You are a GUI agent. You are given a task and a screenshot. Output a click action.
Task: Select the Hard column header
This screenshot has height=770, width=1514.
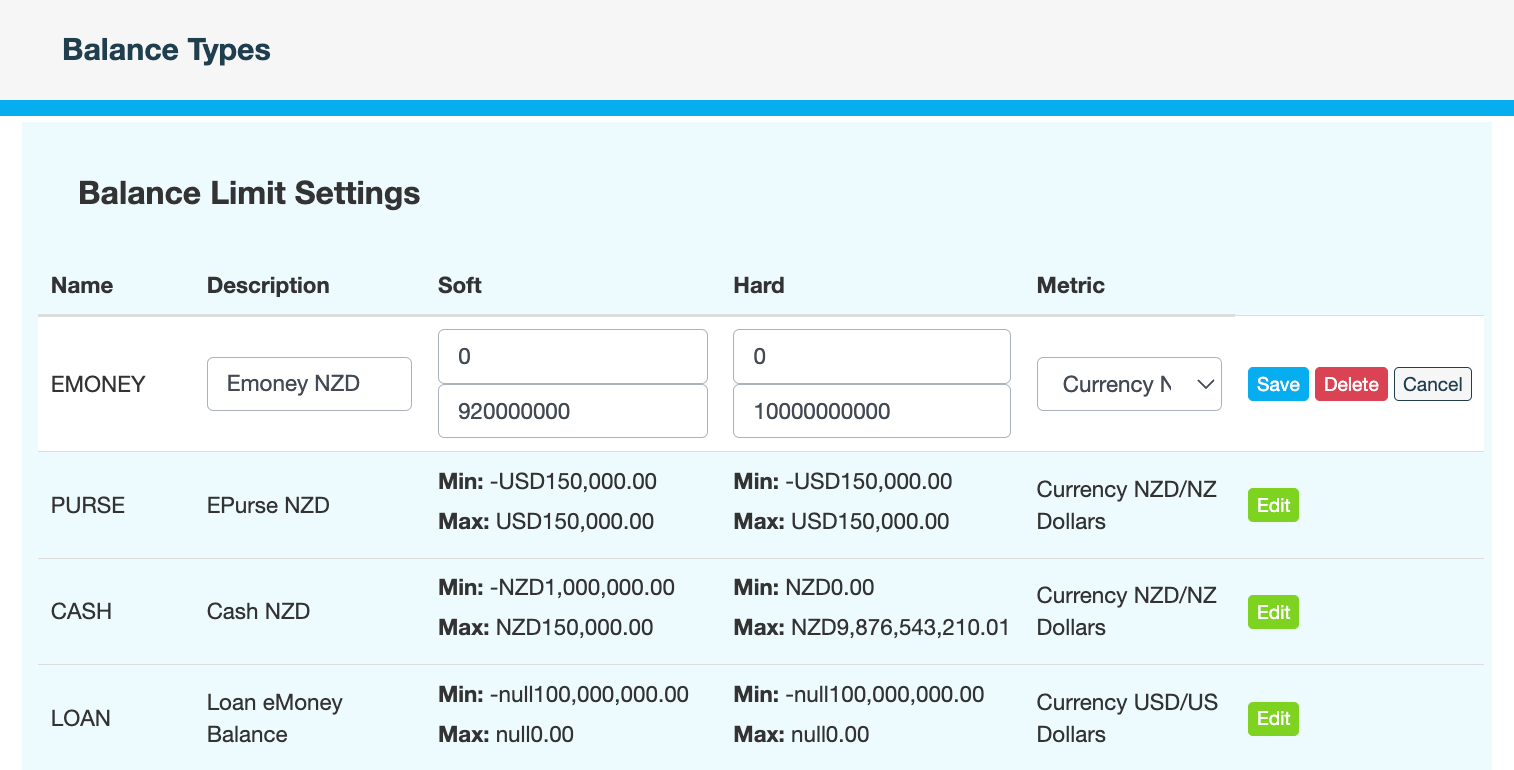pyautogui.click(x=759, y=285)
